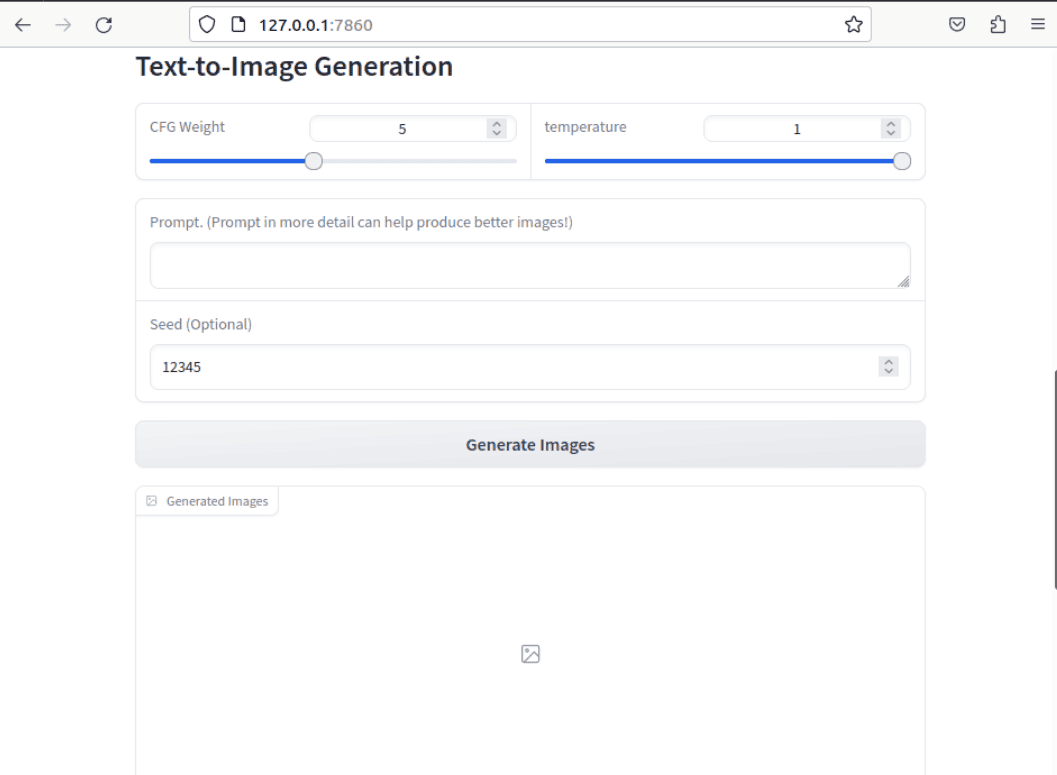Click the temperature number stepper
This screenshot has height=775, width=1057.
tap(890, 128)
